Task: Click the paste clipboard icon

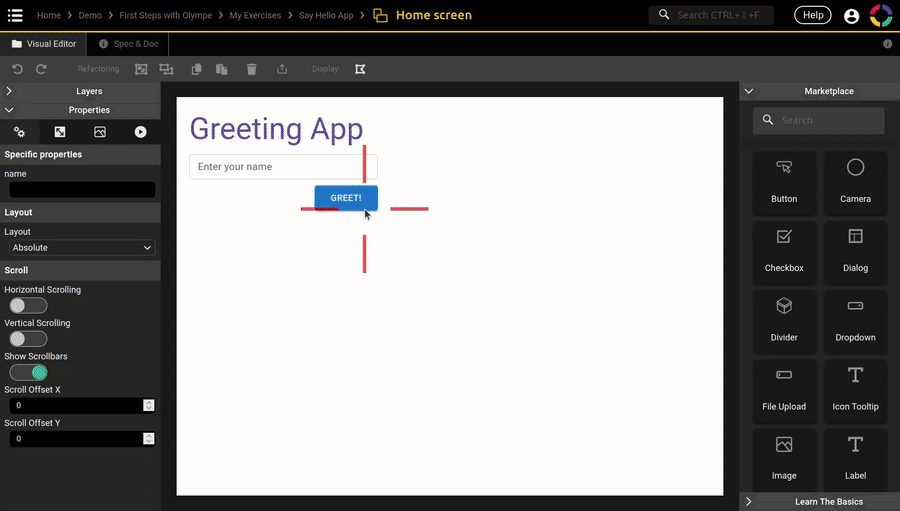Action: point(222,69)
